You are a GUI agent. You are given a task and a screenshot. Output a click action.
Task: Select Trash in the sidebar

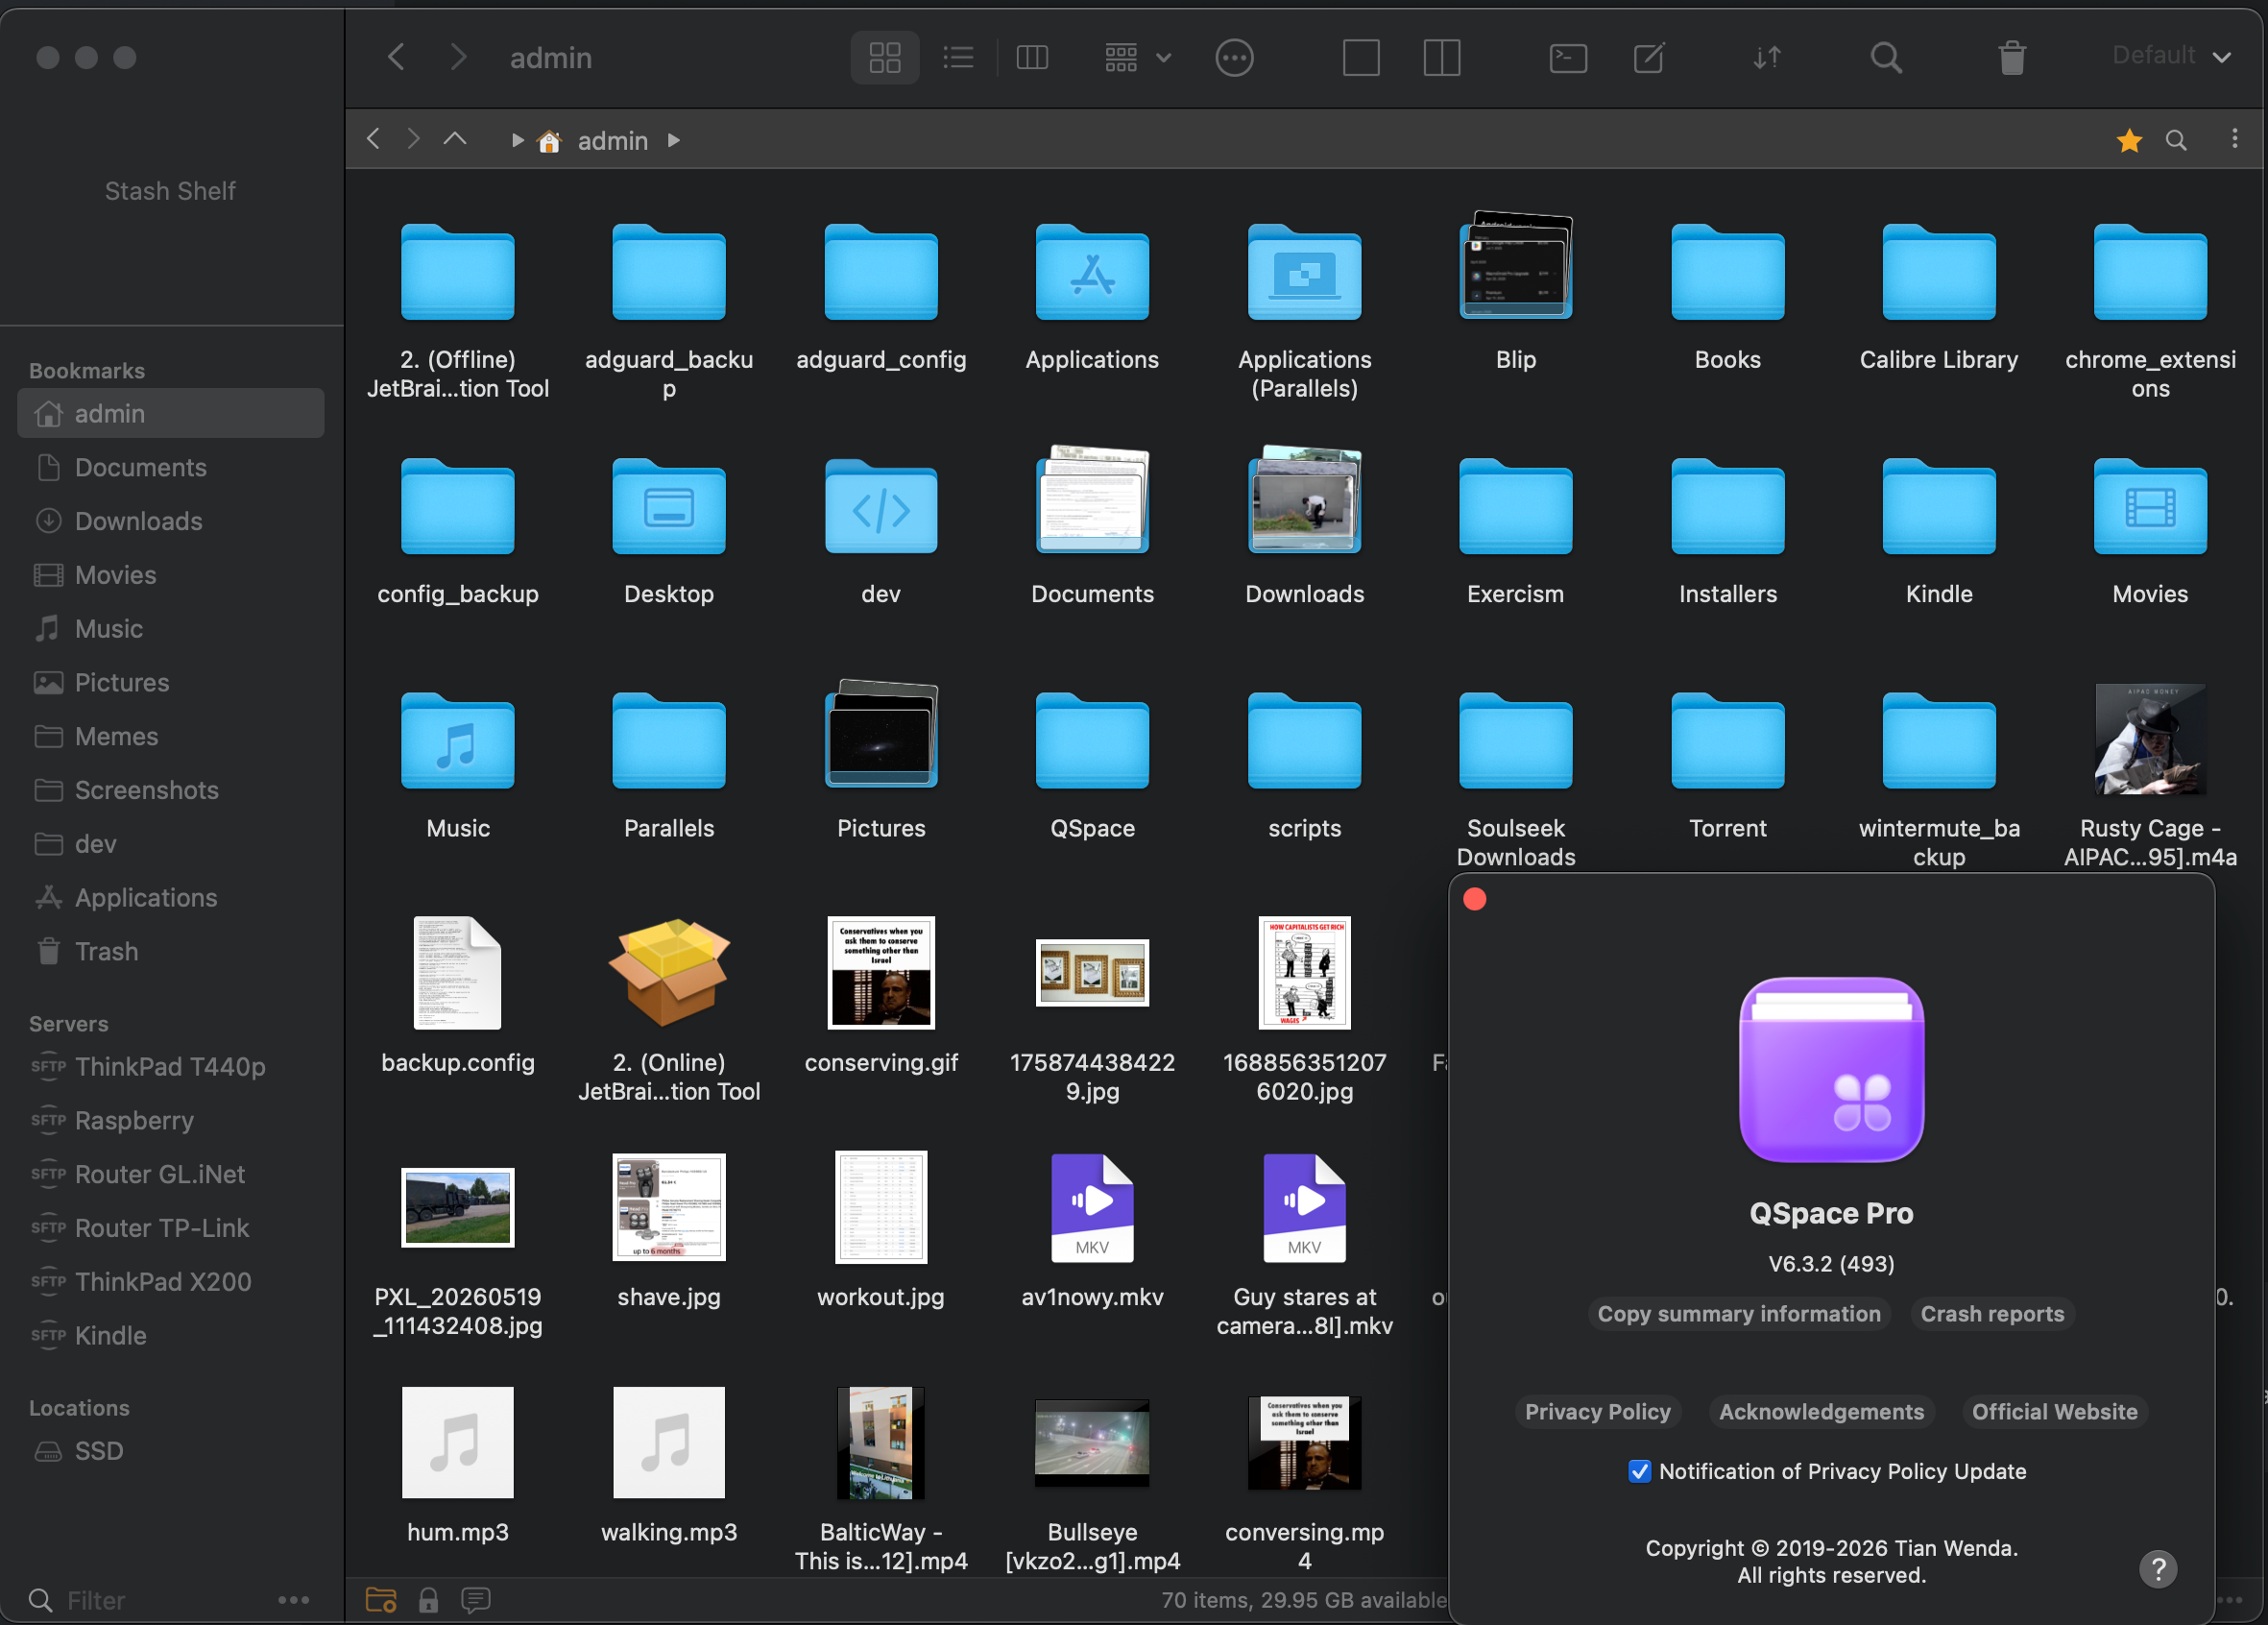(171, 951)
